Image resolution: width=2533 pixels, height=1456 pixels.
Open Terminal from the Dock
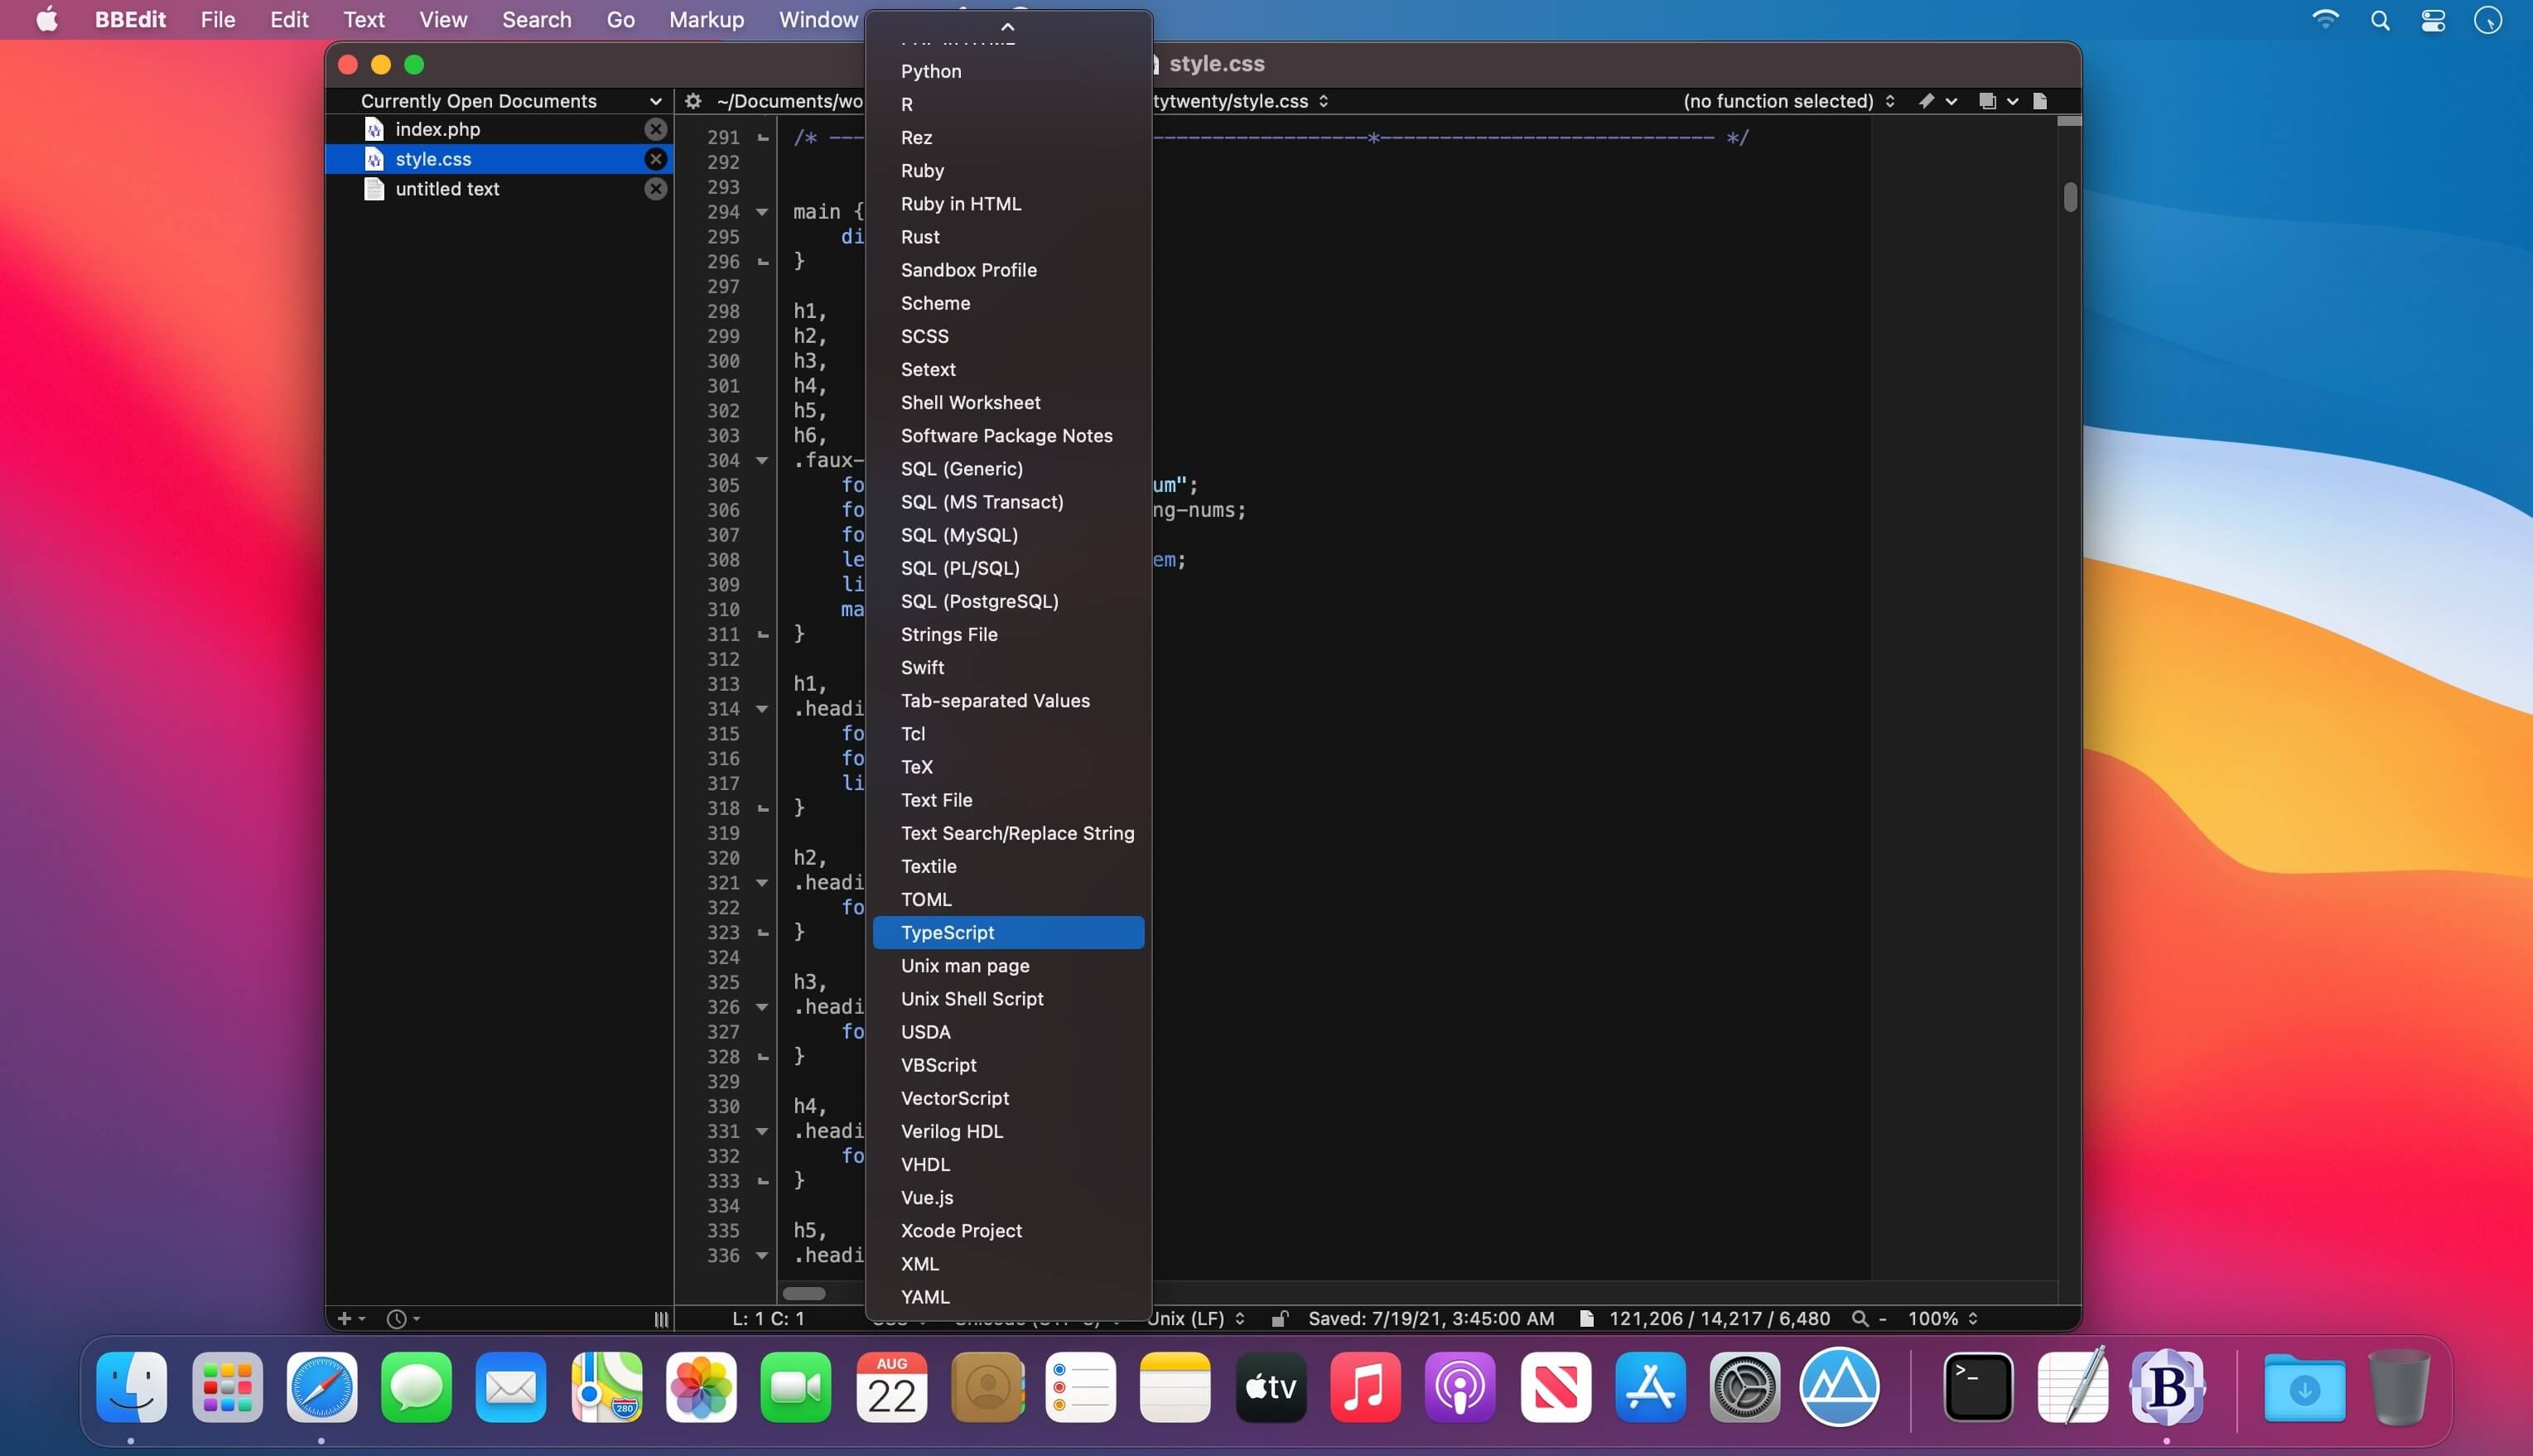(x=1977, y=1387)
